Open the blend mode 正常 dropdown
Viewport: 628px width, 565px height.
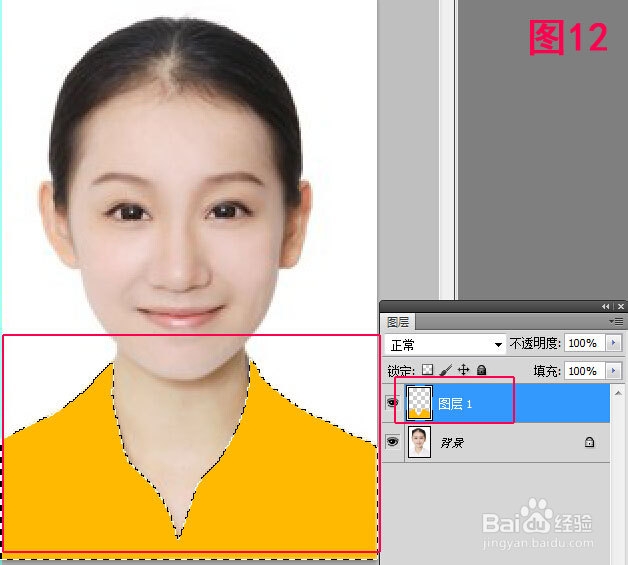pyautogui.click(x=445, y=344)
